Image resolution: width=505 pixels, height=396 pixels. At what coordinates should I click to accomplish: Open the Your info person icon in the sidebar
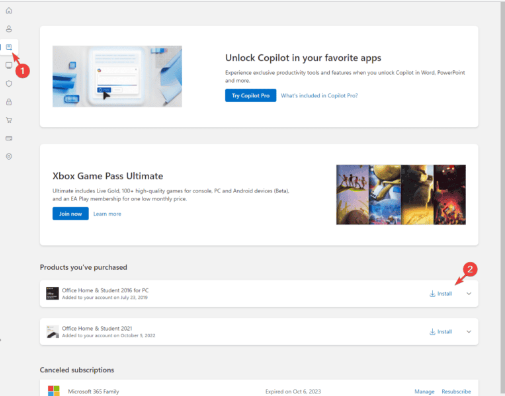(x=9, y=29)
